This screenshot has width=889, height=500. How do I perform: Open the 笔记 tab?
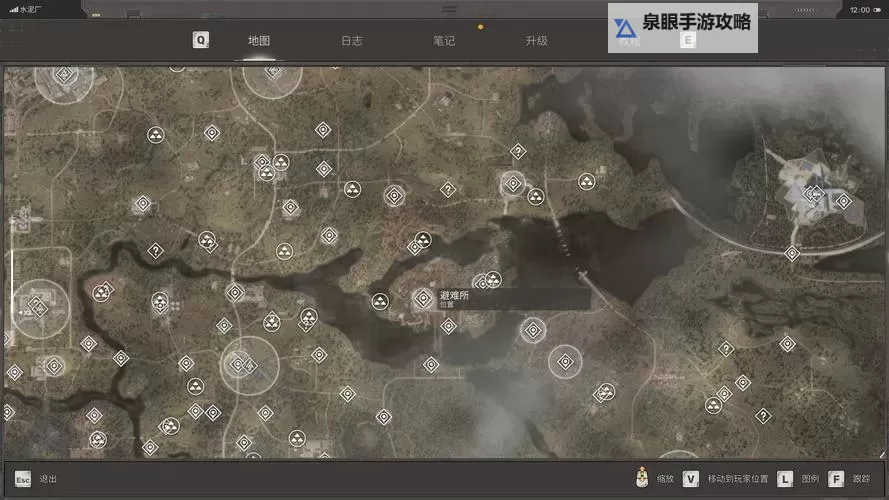pos(444,41)
